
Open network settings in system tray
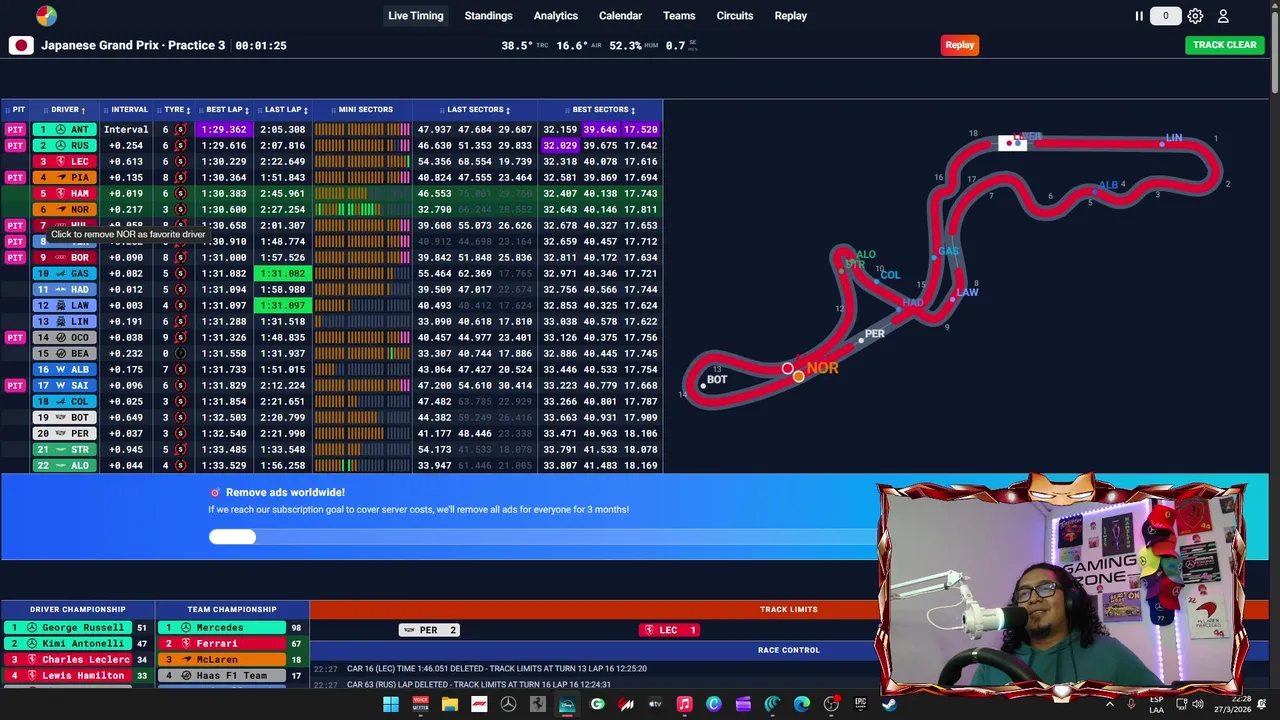tap(1180, 704)
